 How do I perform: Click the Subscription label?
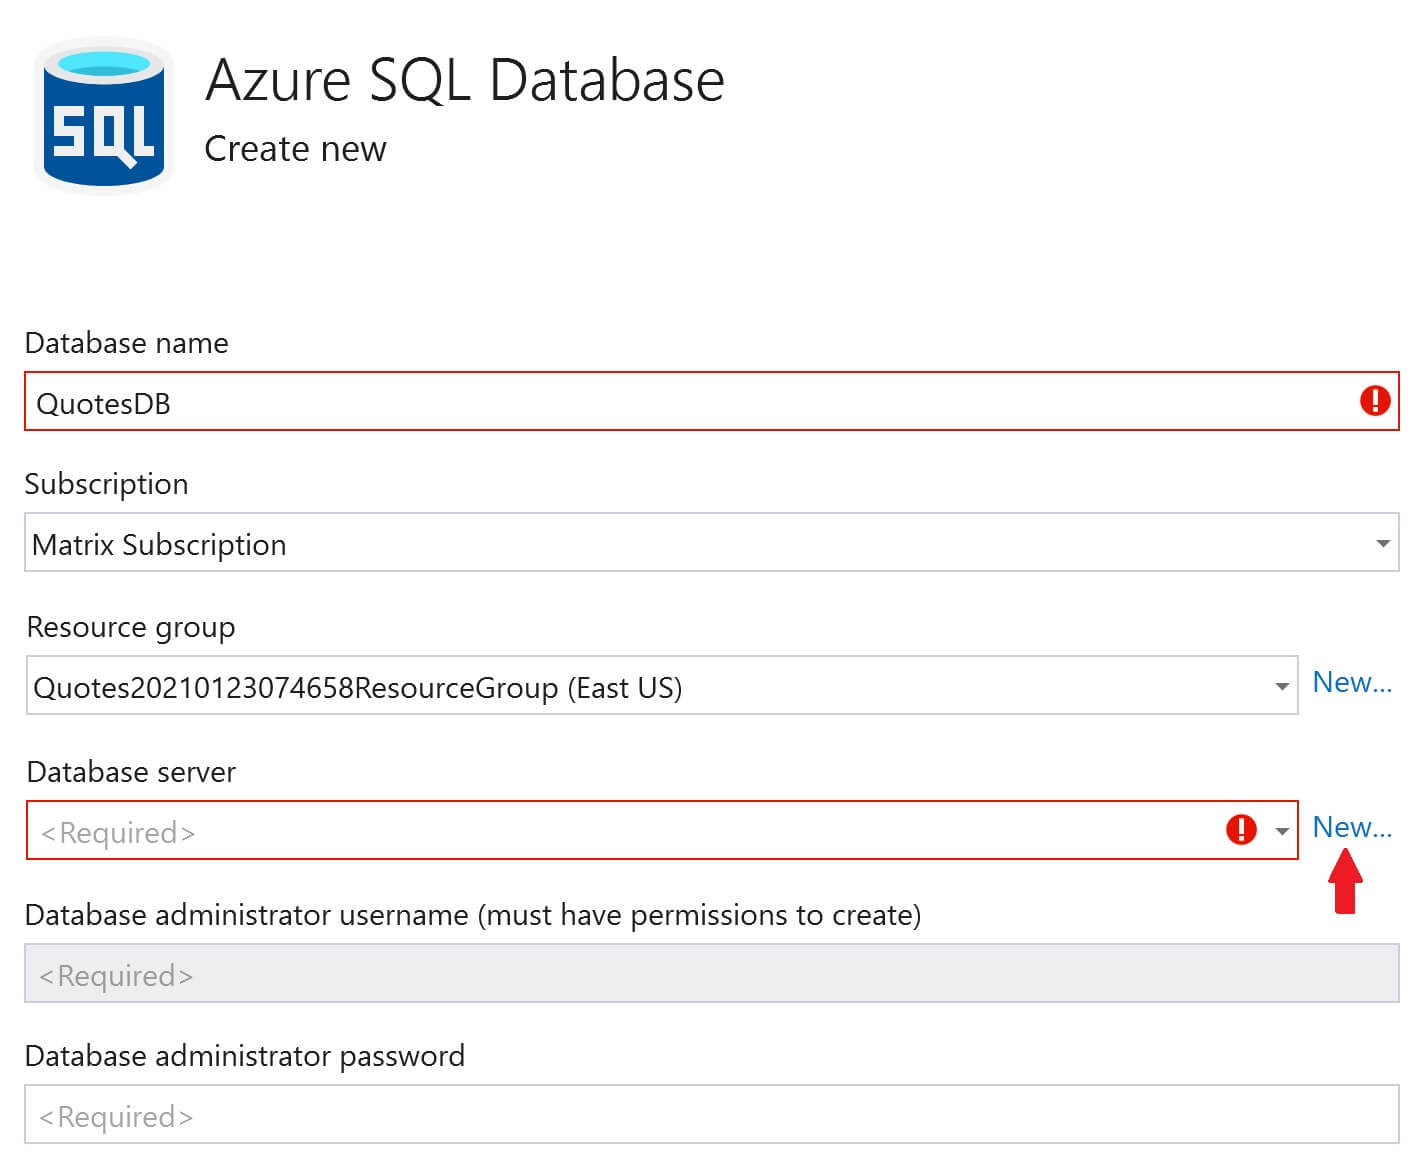pyautogui.click(x=106, y=484)
